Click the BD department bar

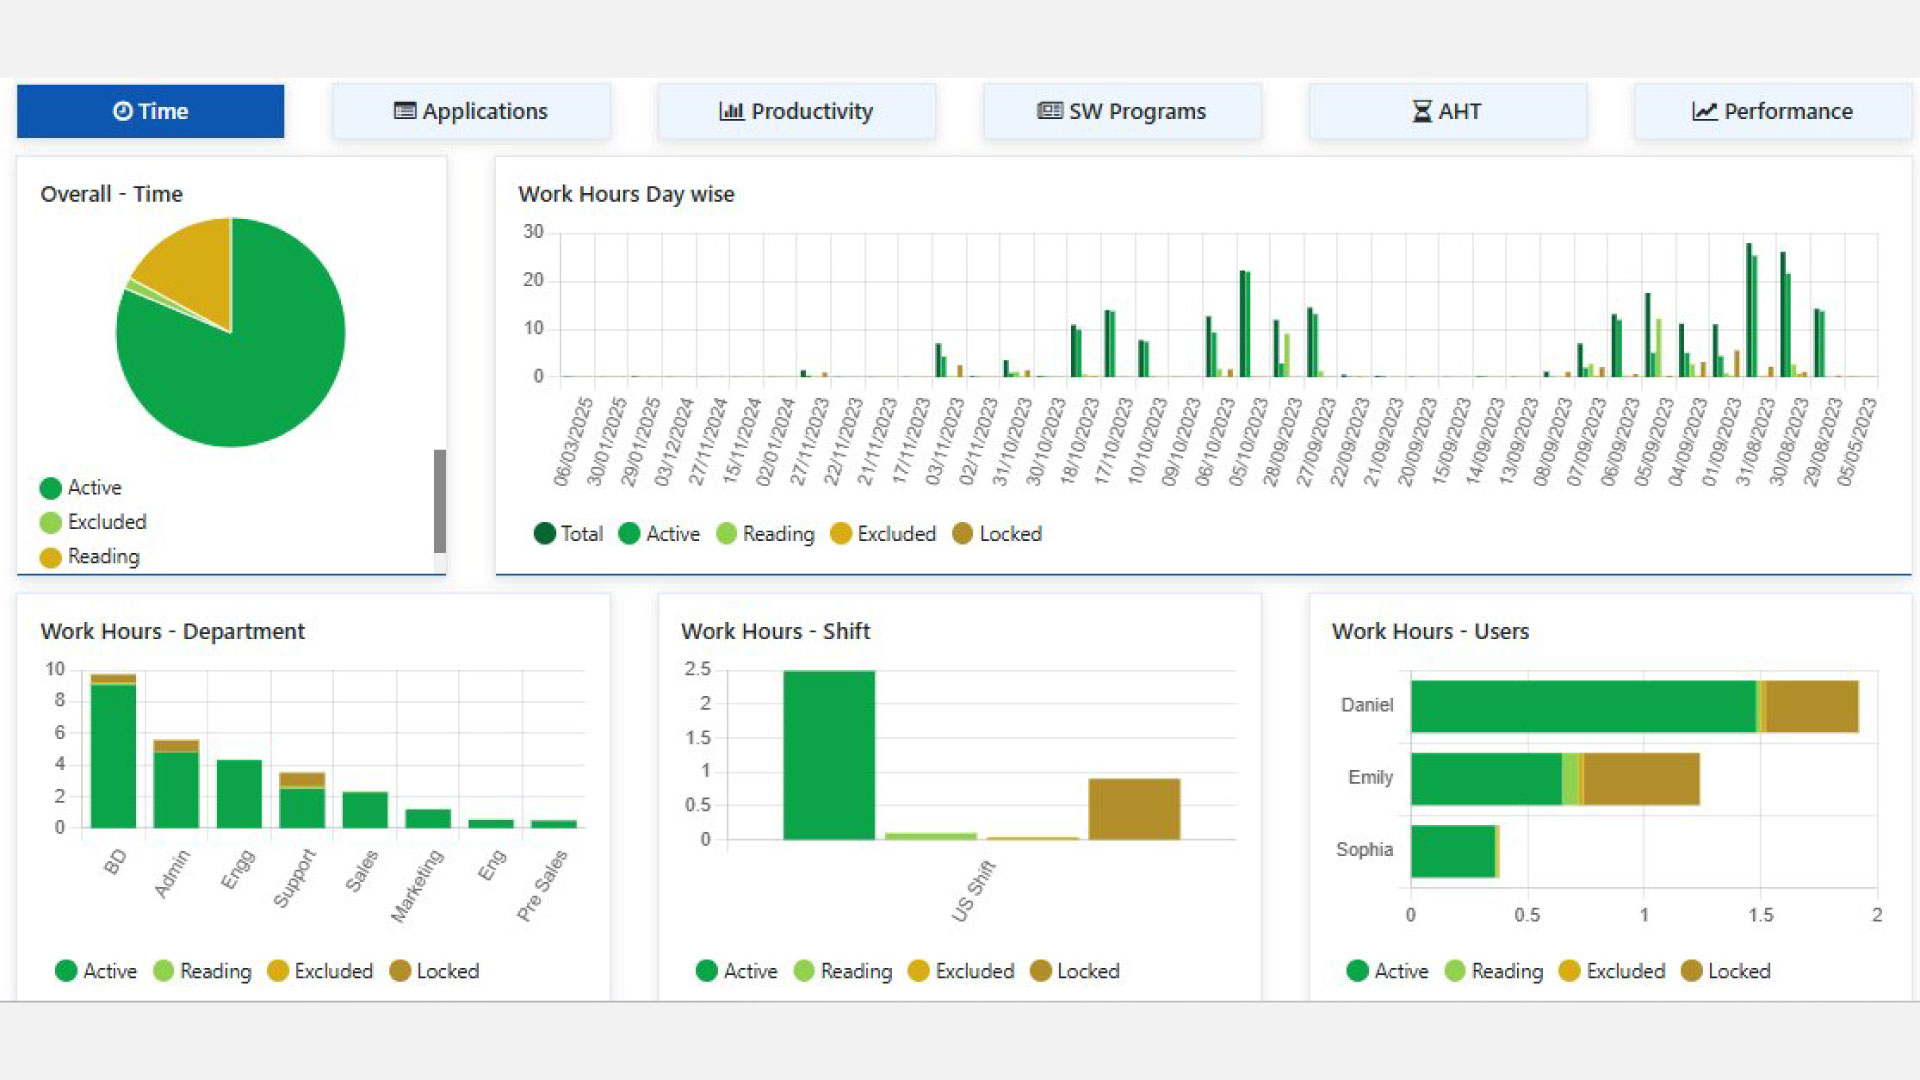113,755
